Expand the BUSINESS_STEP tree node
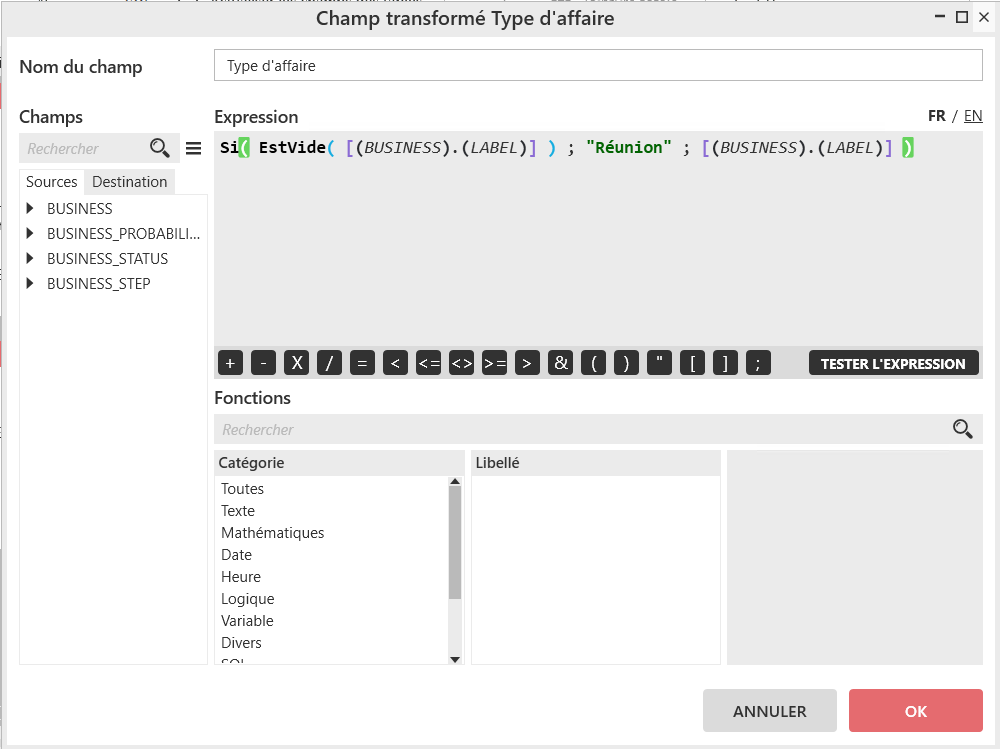 31,284
